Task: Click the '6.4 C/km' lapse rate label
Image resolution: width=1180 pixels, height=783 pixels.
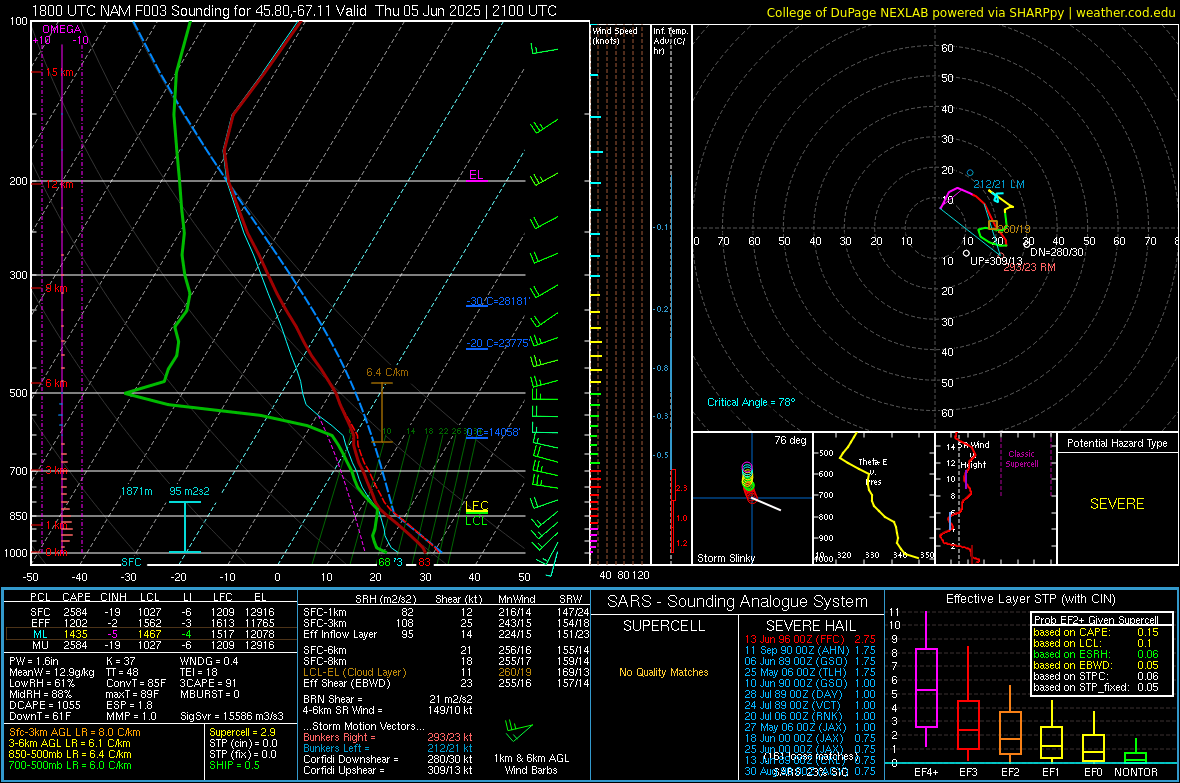Action: 387,372
